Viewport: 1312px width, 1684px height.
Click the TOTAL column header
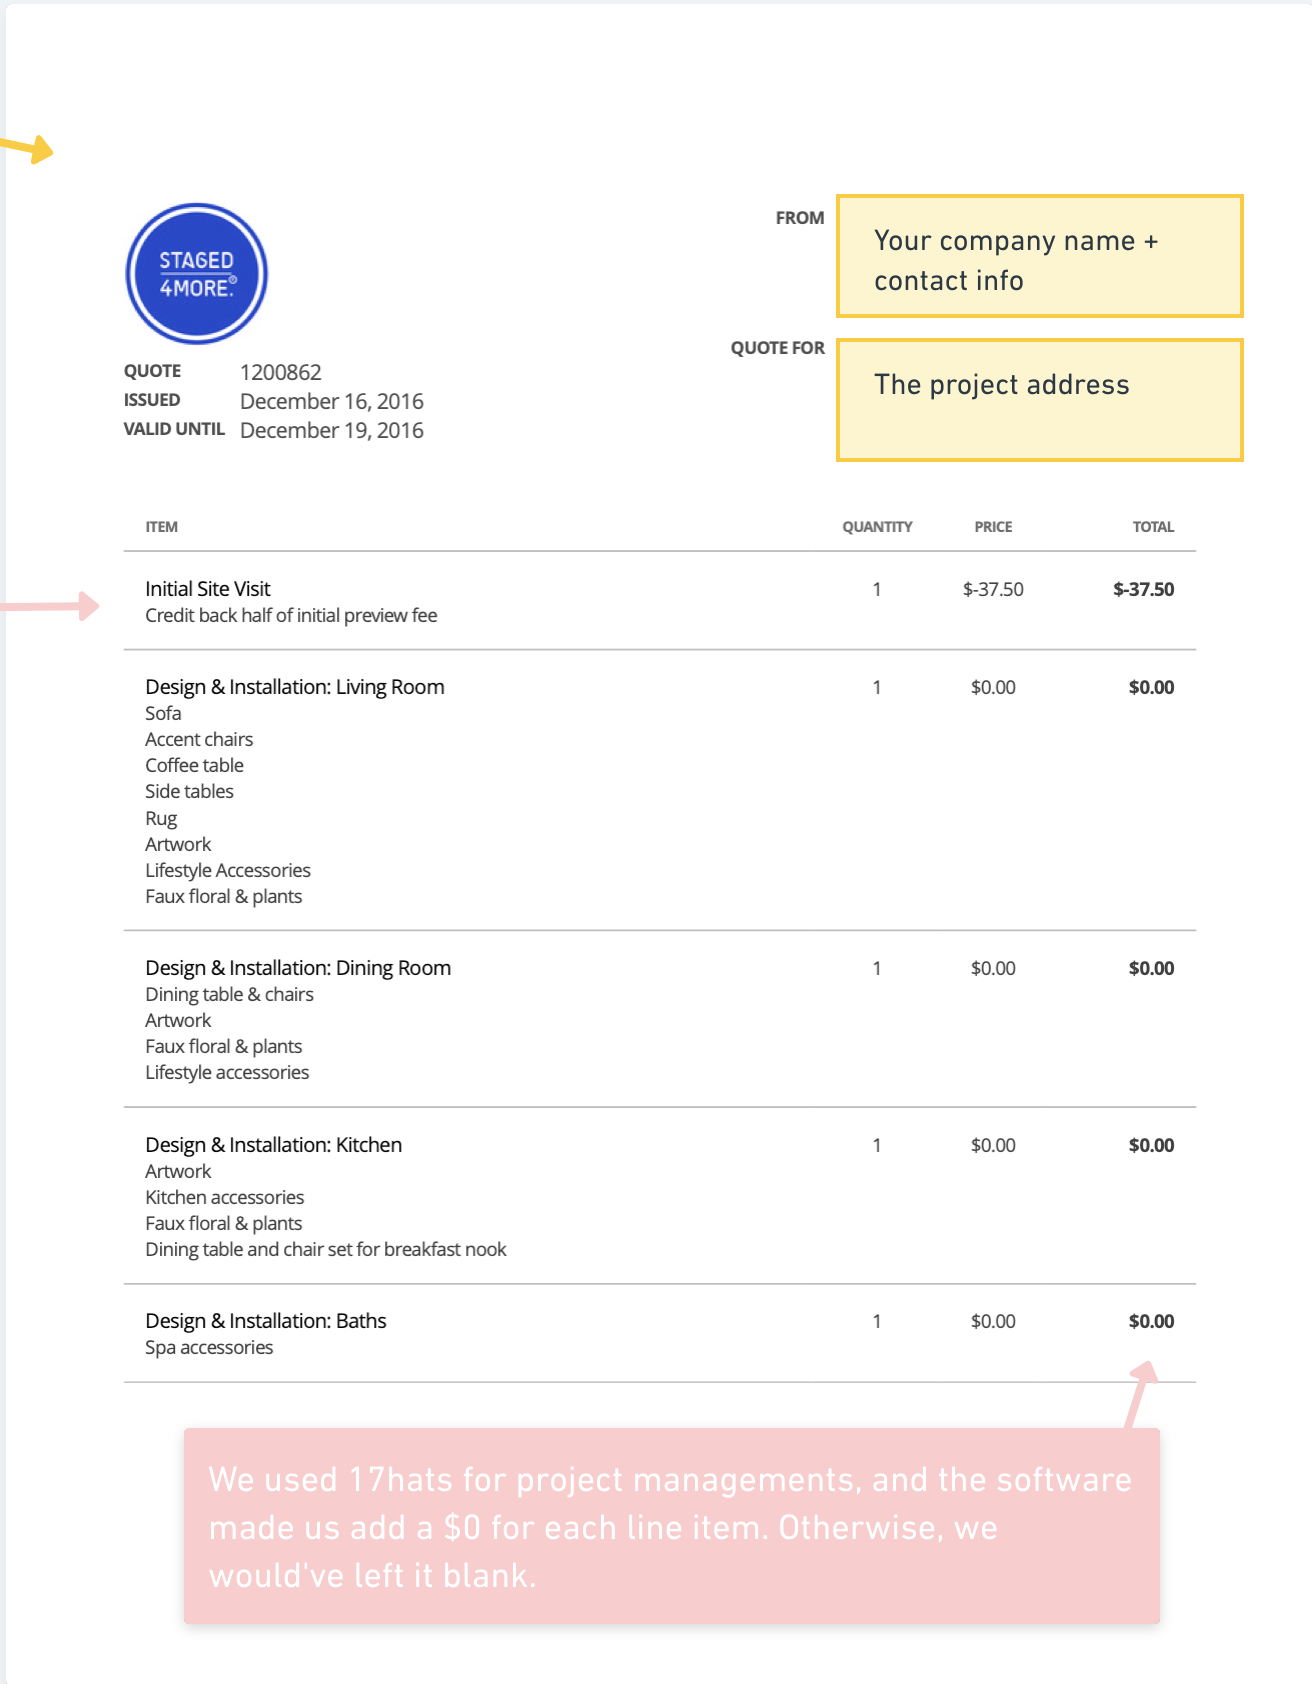click(x=1153, y=527)
